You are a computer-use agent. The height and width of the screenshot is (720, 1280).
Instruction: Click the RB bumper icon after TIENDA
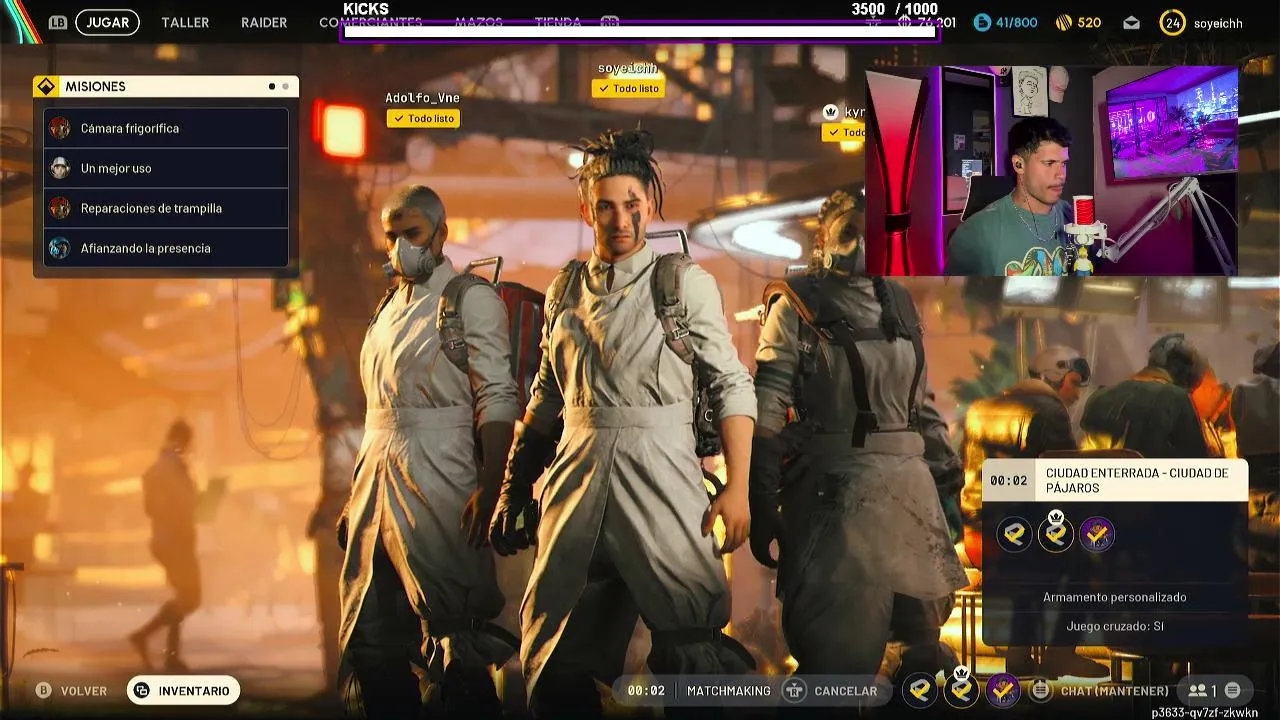click(610, 22)
